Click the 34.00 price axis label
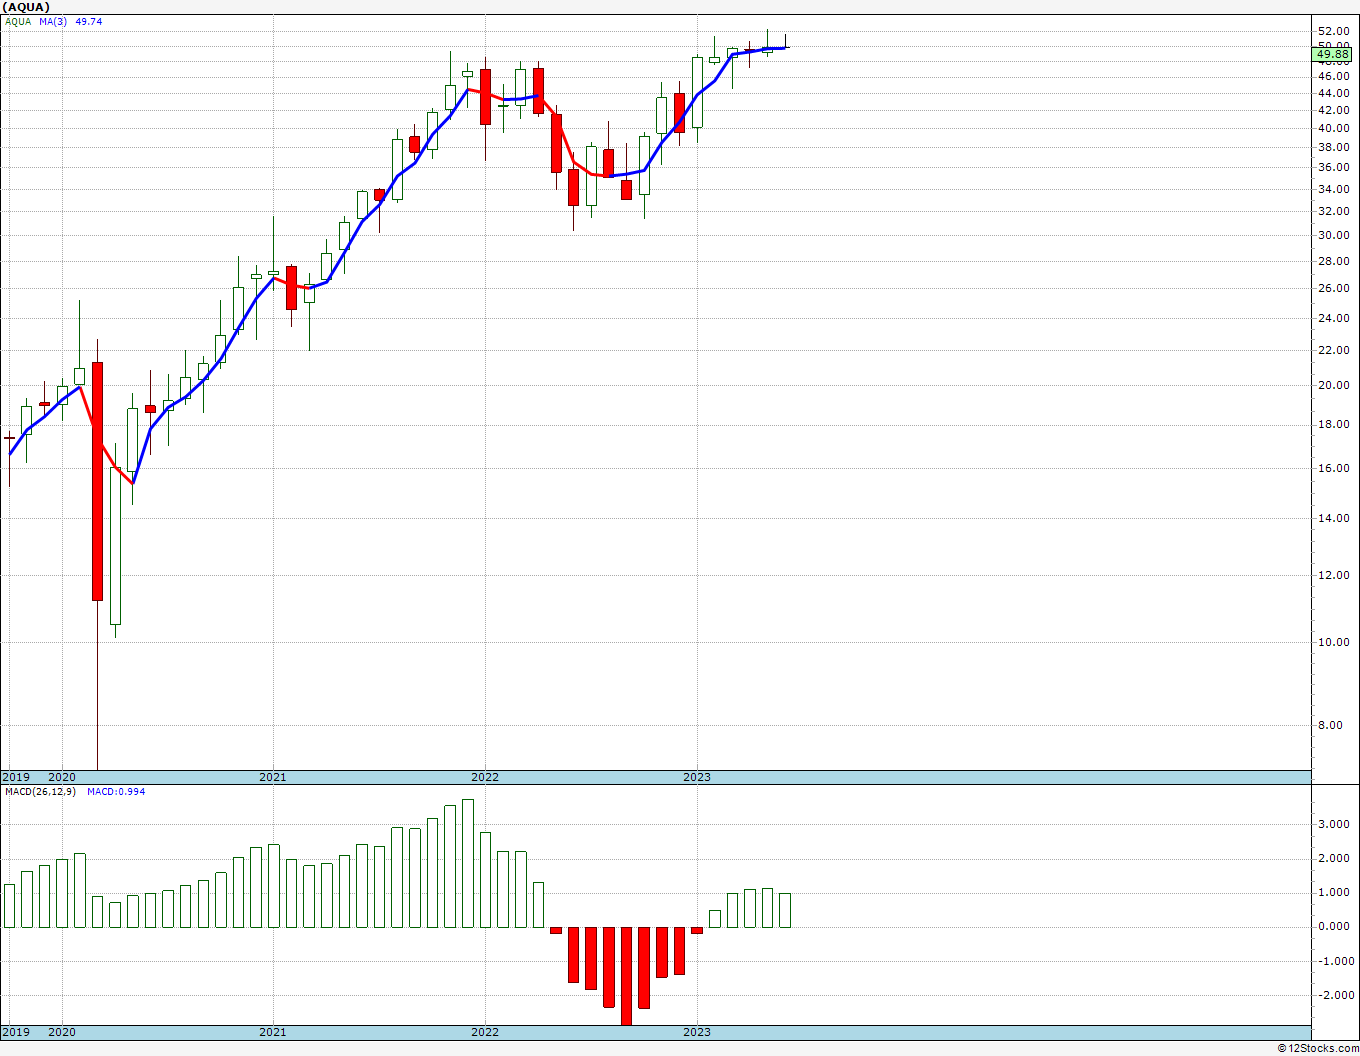Screen dimensions: 1360x1056 pos(1333,189)
